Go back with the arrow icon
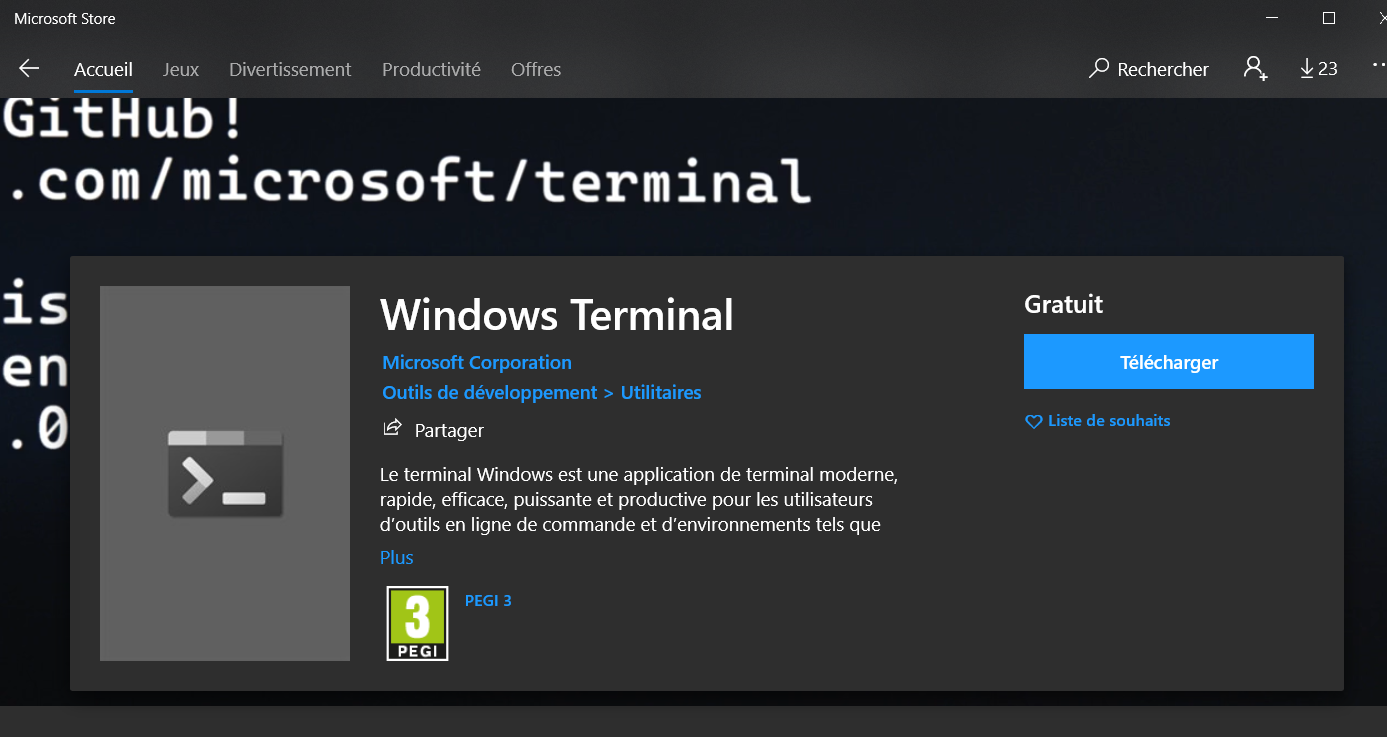The height and width of the screenshot is (737, 1387). pos(29,68)
